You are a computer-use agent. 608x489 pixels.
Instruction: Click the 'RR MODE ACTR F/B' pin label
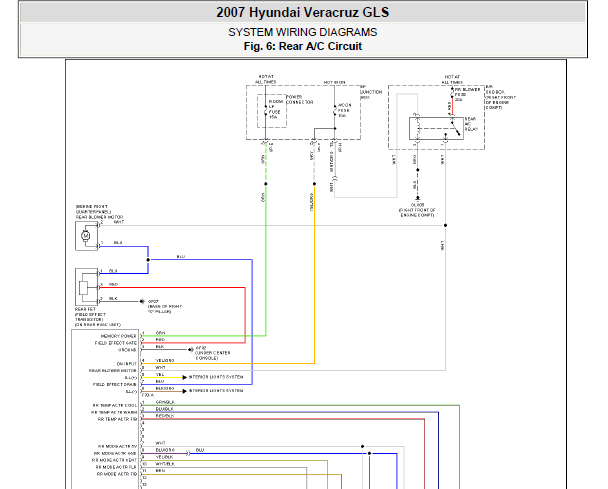coord(117,474)
